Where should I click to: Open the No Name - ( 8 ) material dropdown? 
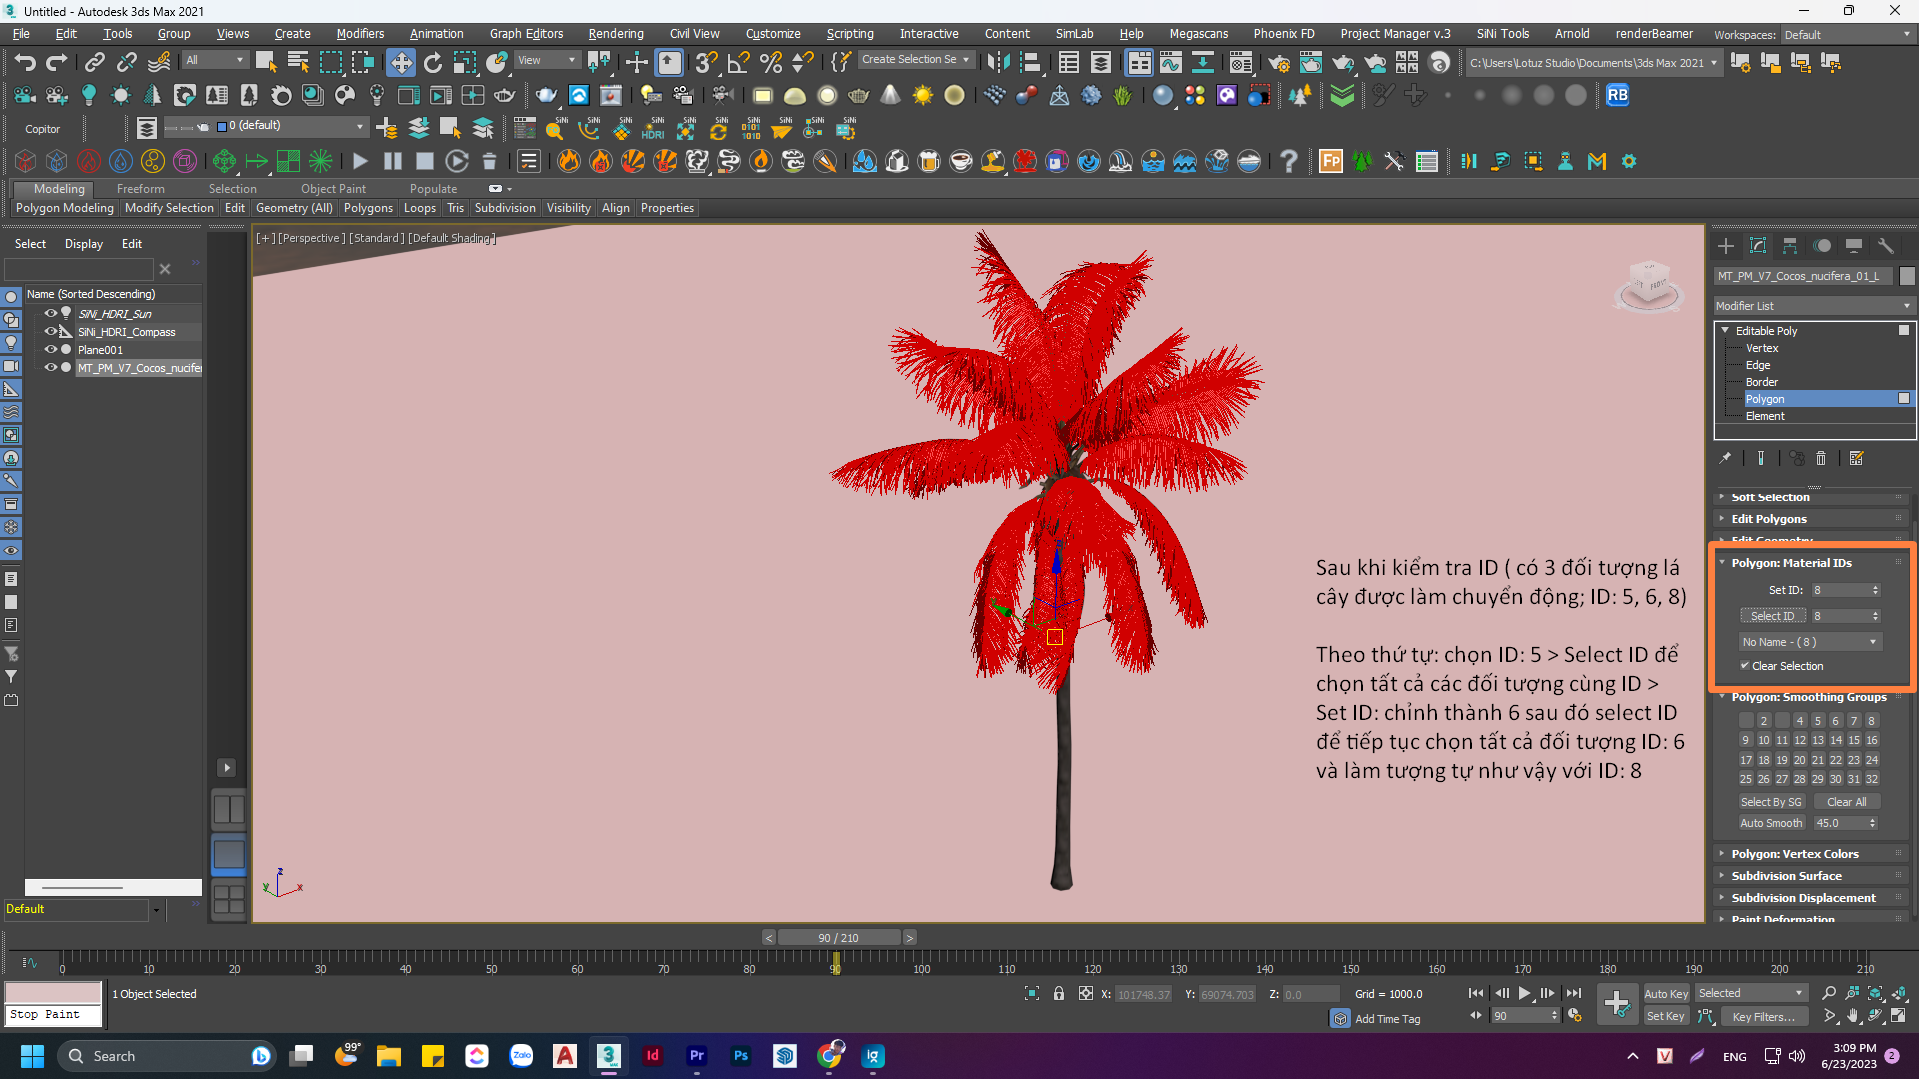pyautogui.click(x=1810, y=642)
